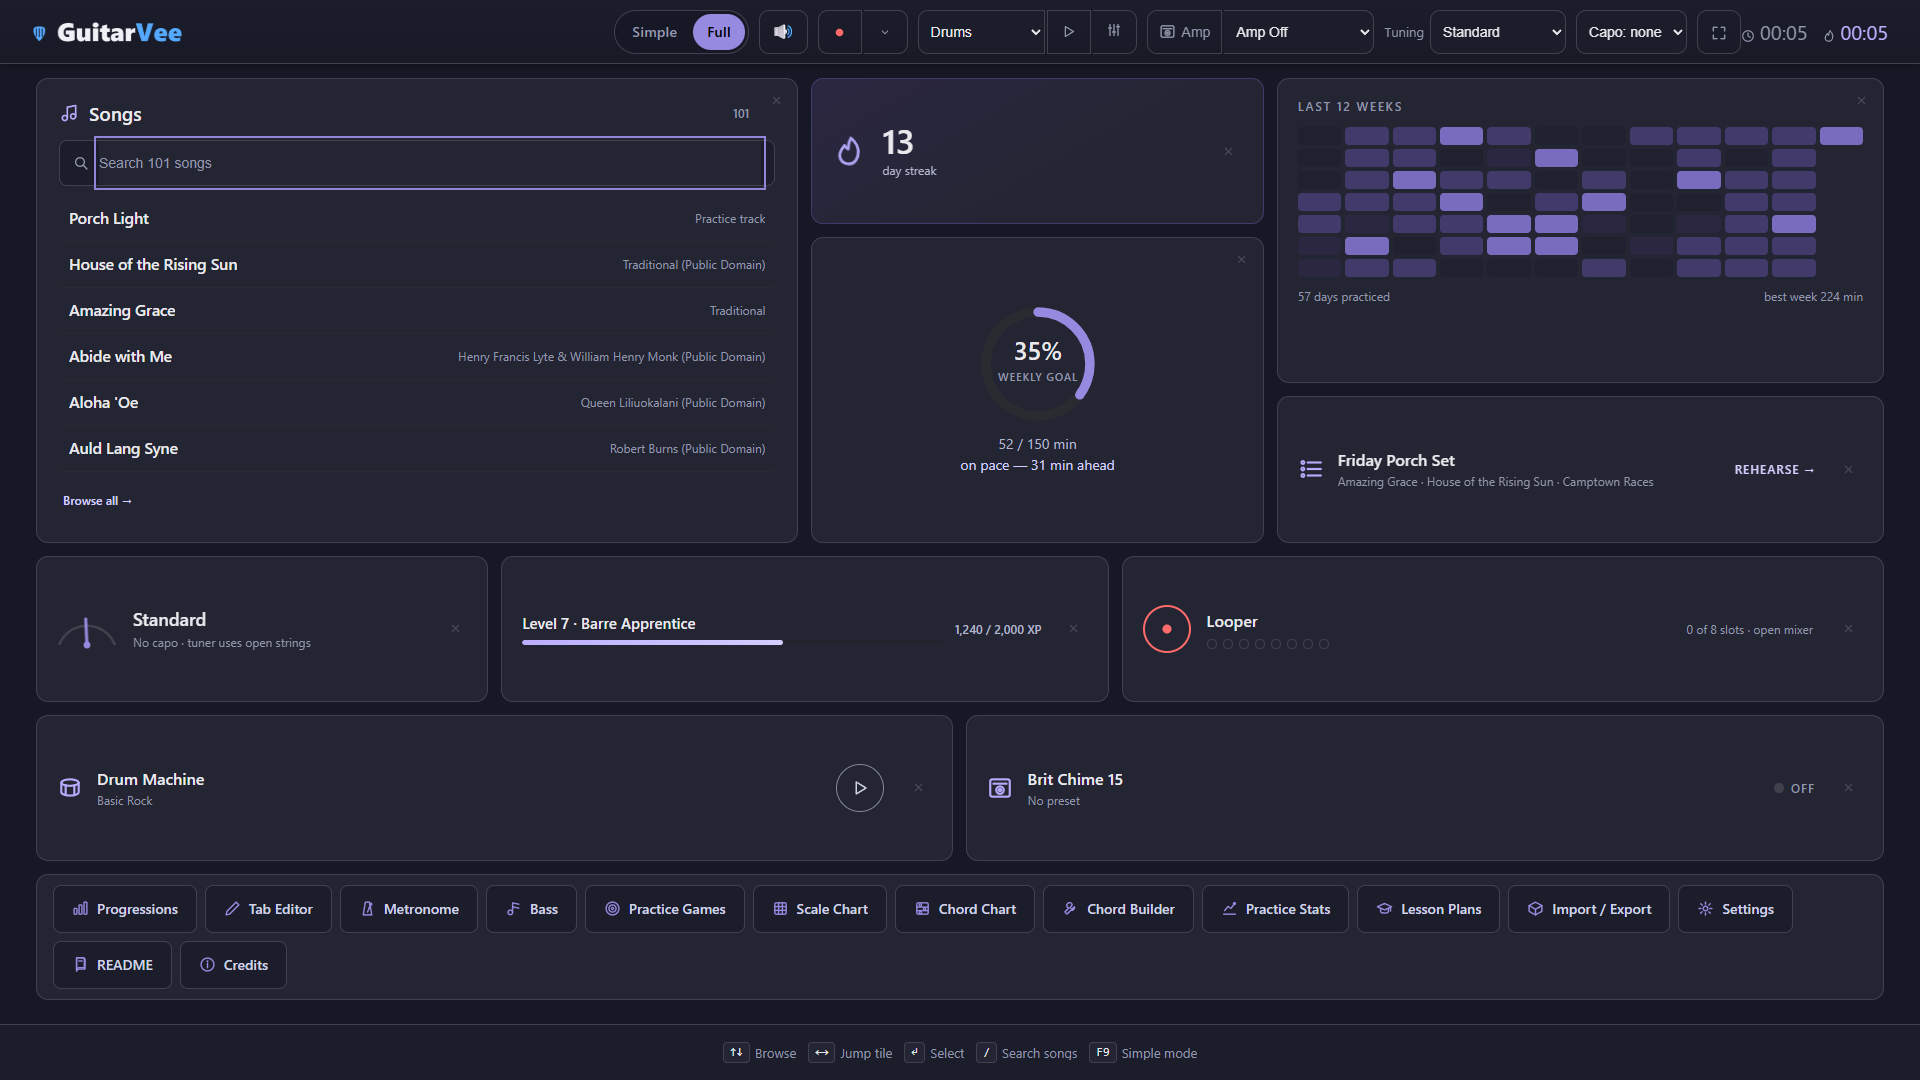Open Import / Export
The width and height of the screenshot is (1920, 1080).
pos(1589,909)
